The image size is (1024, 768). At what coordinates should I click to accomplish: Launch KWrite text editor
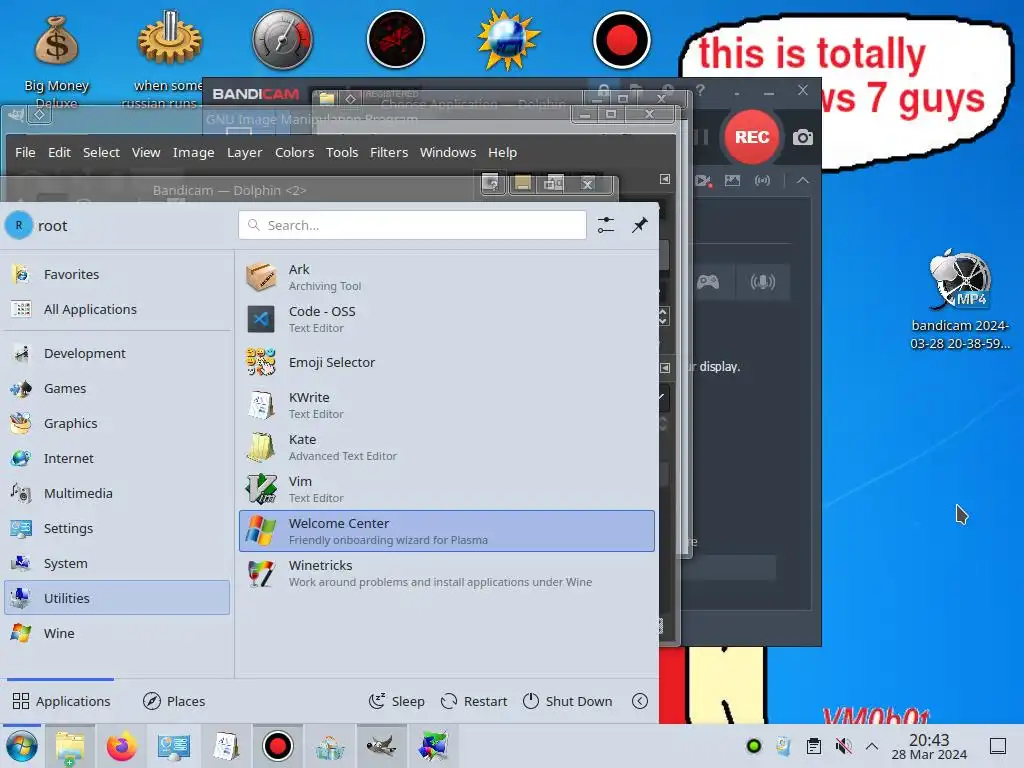point(447,405)
